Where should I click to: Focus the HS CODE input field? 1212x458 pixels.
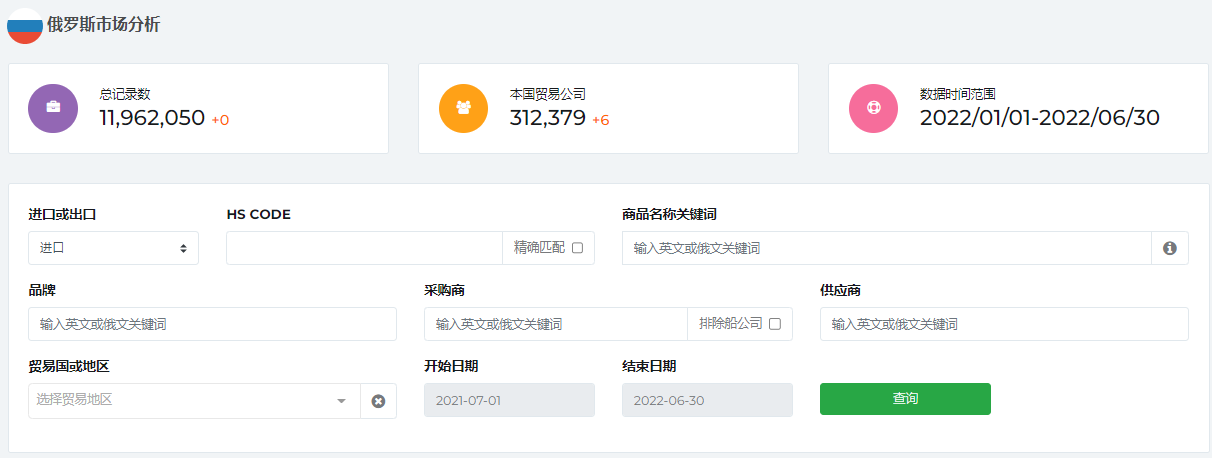coord(364,248)
